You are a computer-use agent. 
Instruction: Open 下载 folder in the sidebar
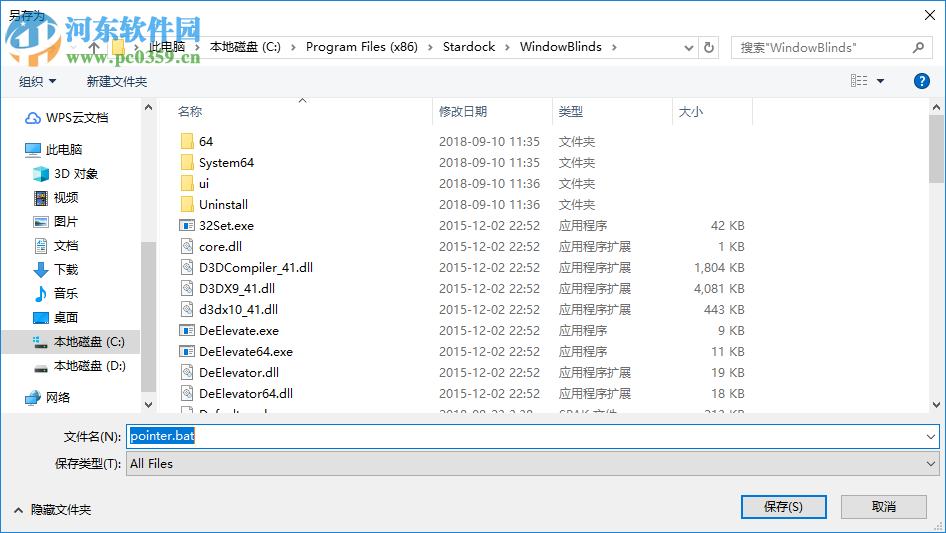(x=56, y=269)
